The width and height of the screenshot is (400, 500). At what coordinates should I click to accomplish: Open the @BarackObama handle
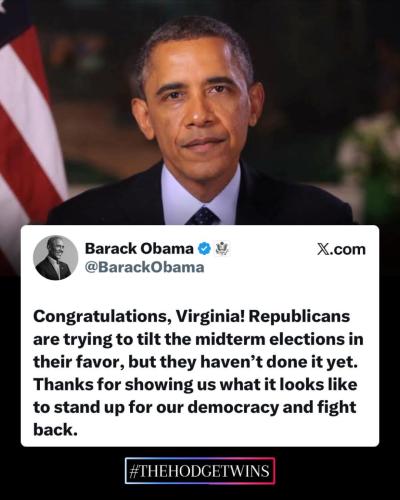145,267
